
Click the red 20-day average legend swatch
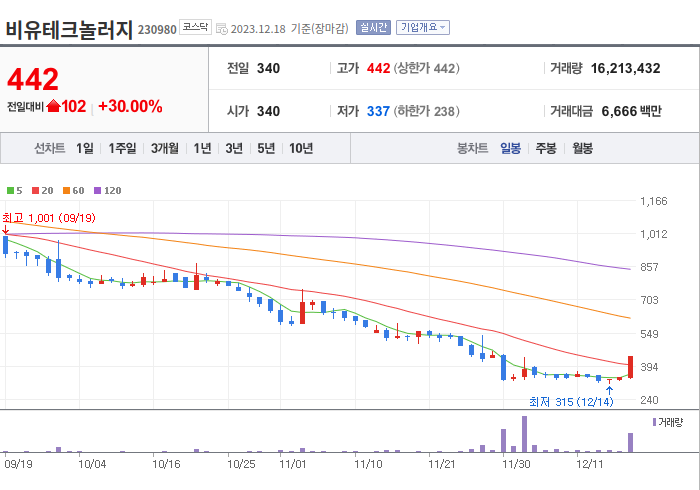coord(36,191)
